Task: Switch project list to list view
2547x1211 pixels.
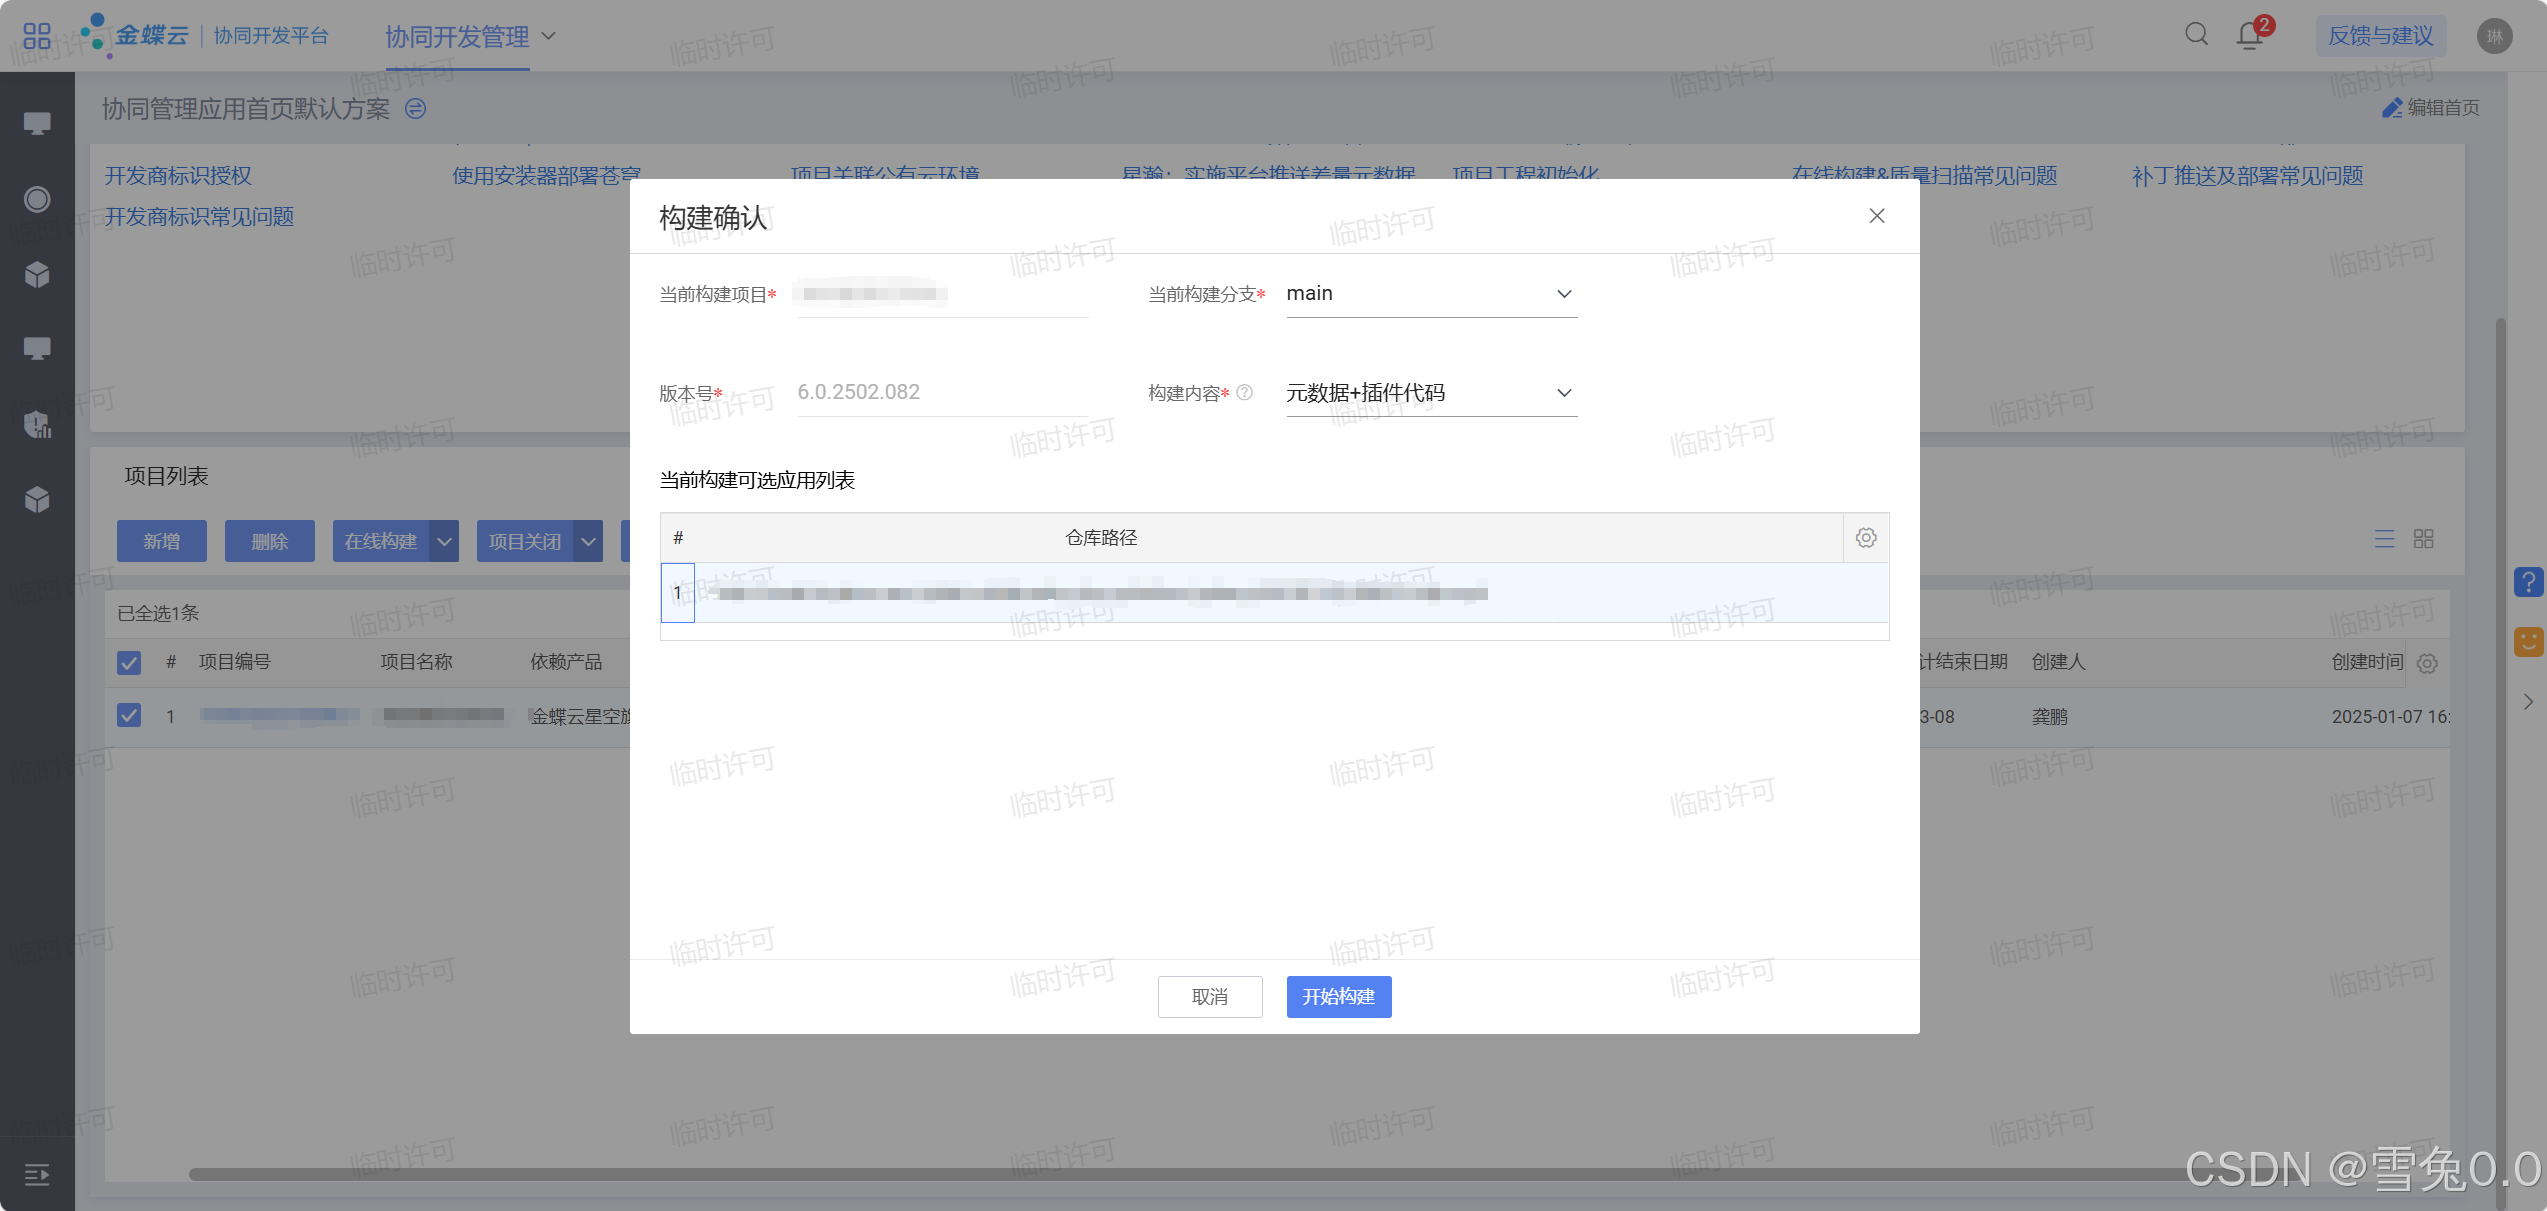Action: click(x=2384, y=539)
